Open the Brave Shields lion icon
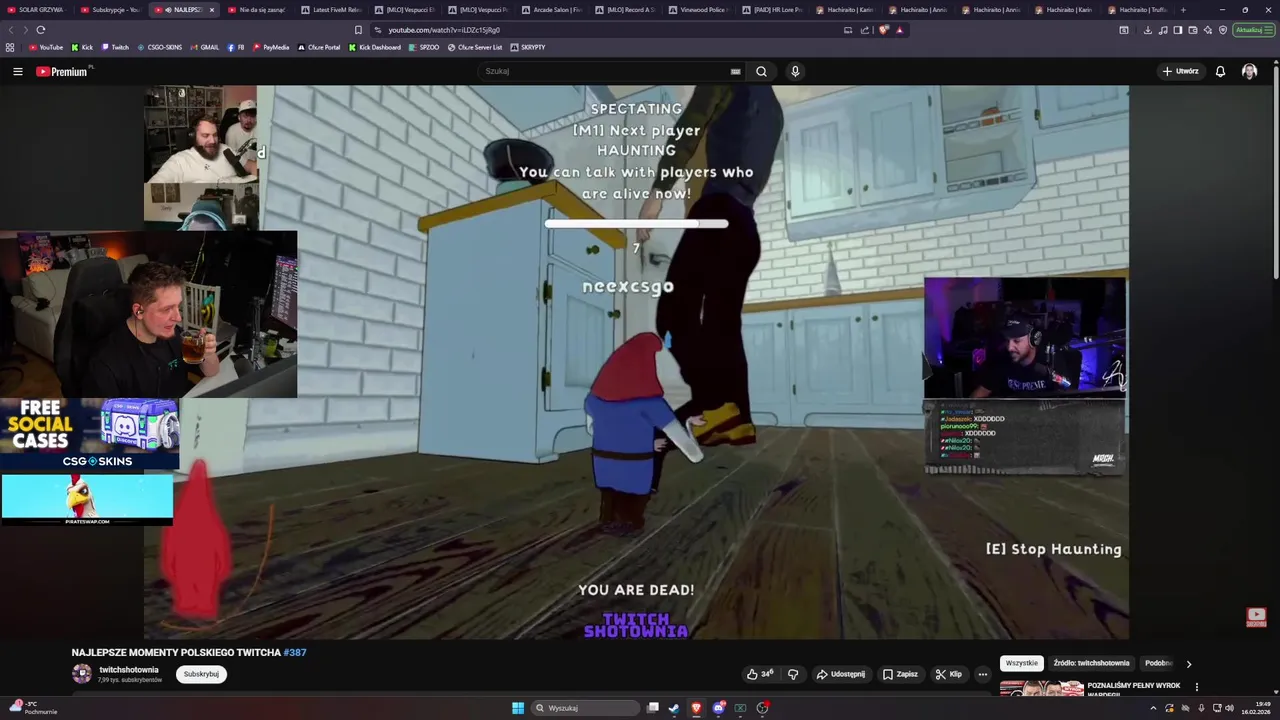 (x=883, y=30)
